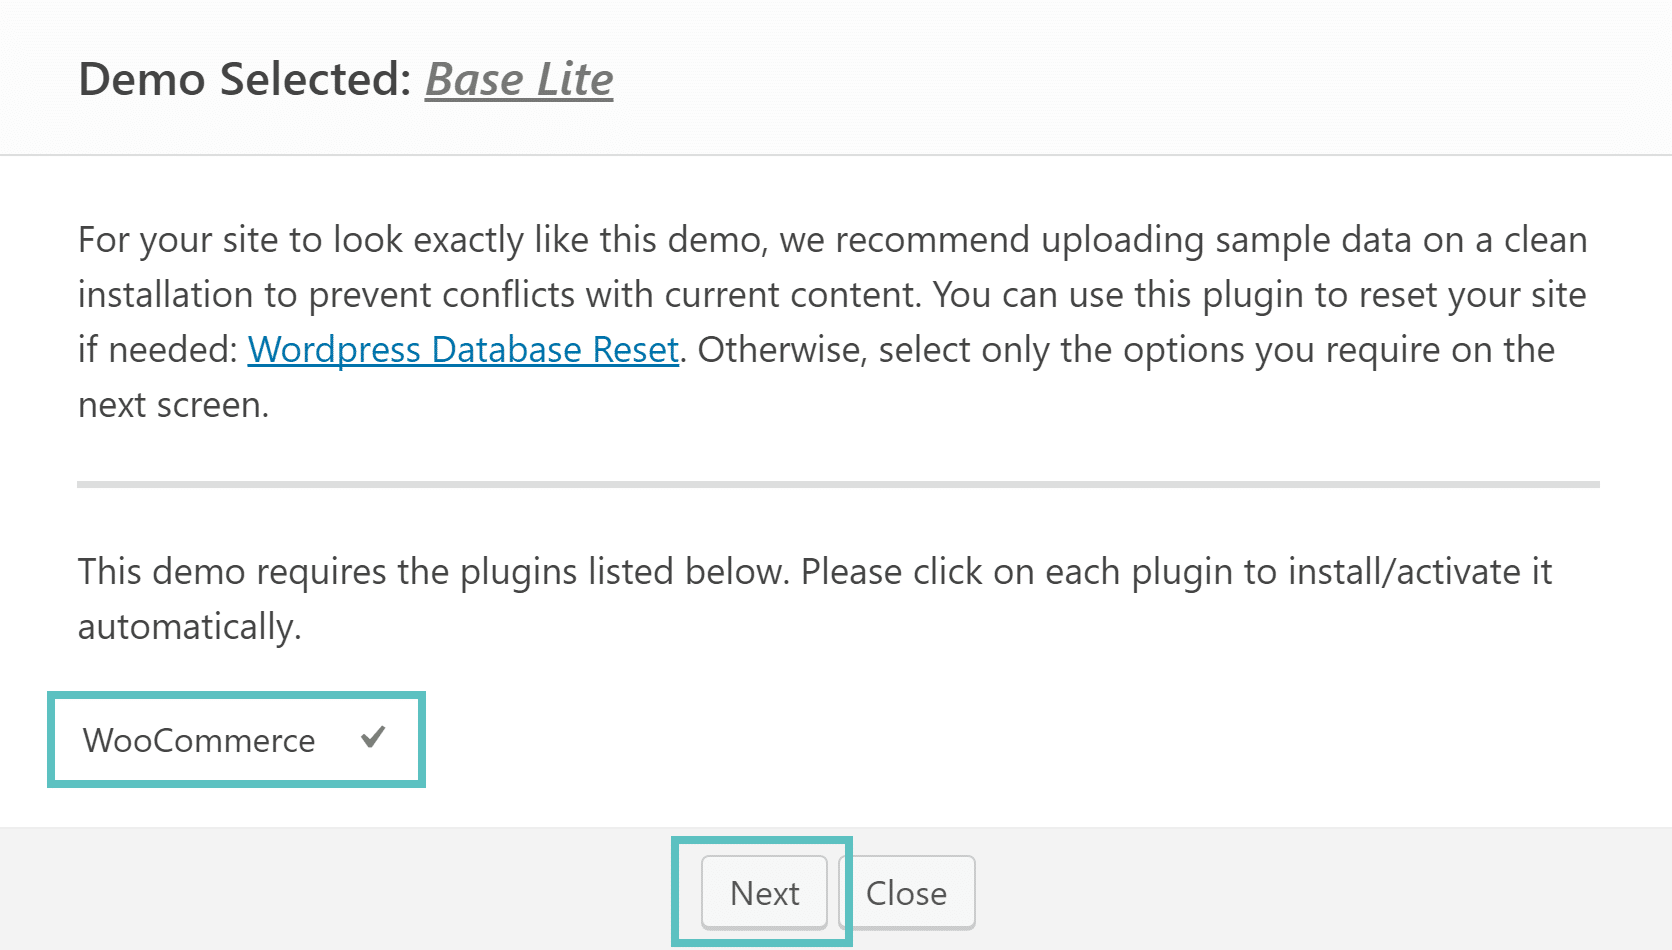Screen dimensions: 1672x950
Task: Dismiss the dialog with Close
Action: click(906, 892)
